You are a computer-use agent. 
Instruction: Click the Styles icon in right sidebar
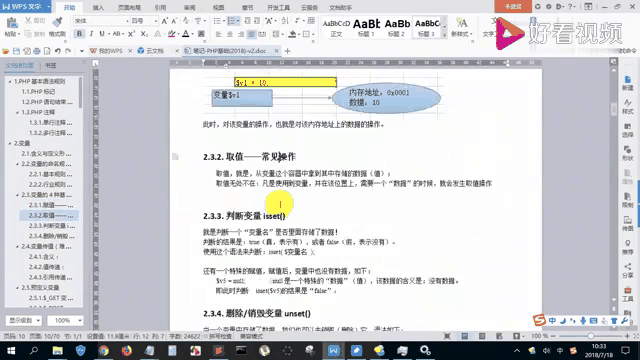pos(628,102)
